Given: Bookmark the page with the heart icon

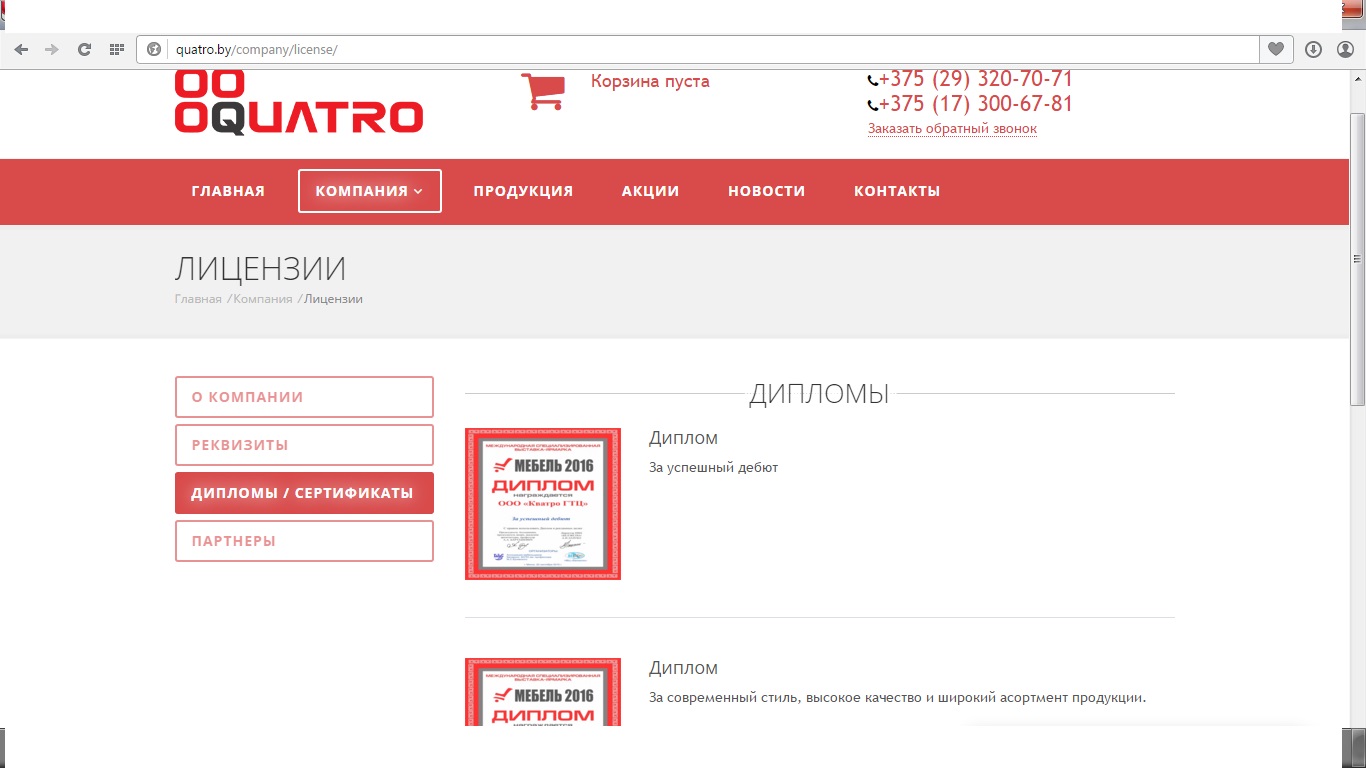Looking at the screenshot, I should pyautogui.click(x=1275, y=49).
